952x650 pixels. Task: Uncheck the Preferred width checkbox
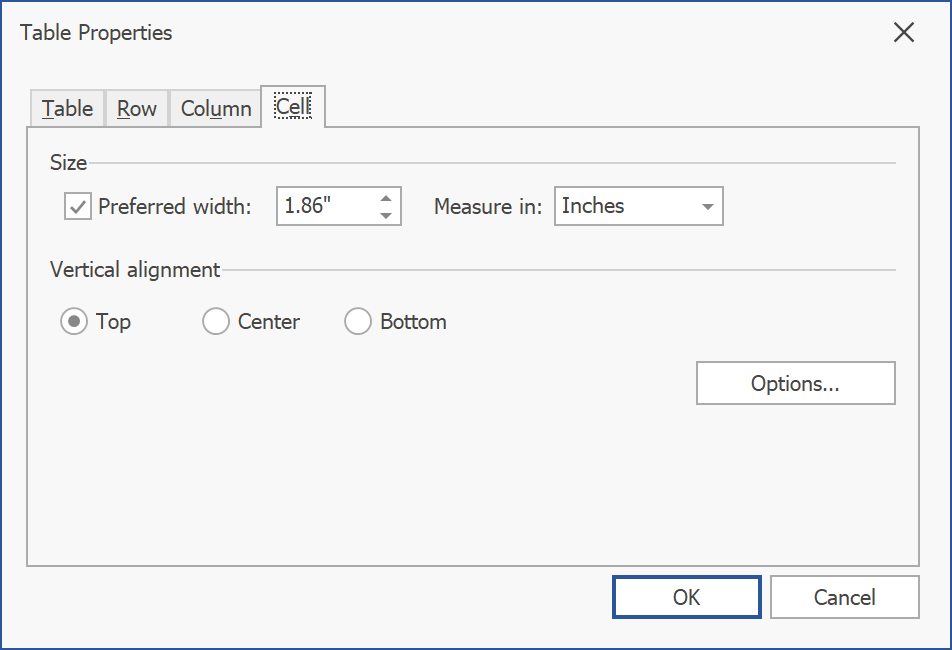77,207
